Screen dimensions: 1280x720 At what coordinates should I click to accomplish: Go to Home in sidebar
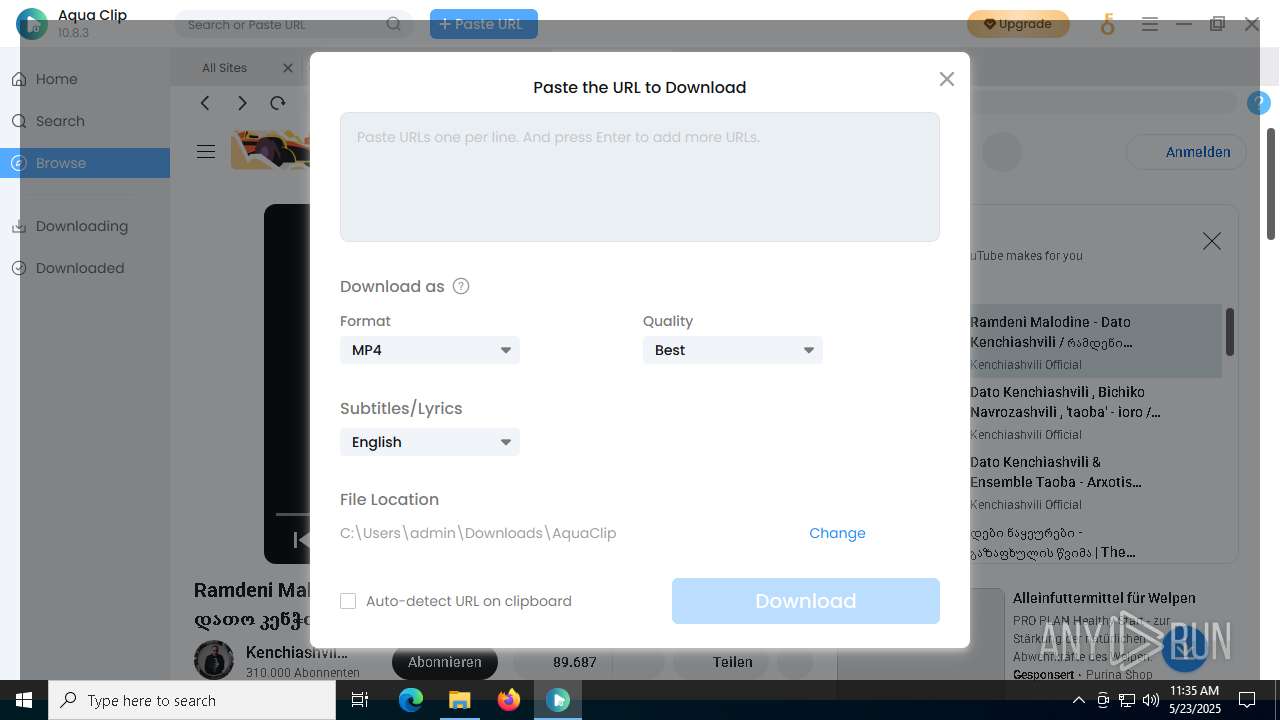(x=85, y=79)
